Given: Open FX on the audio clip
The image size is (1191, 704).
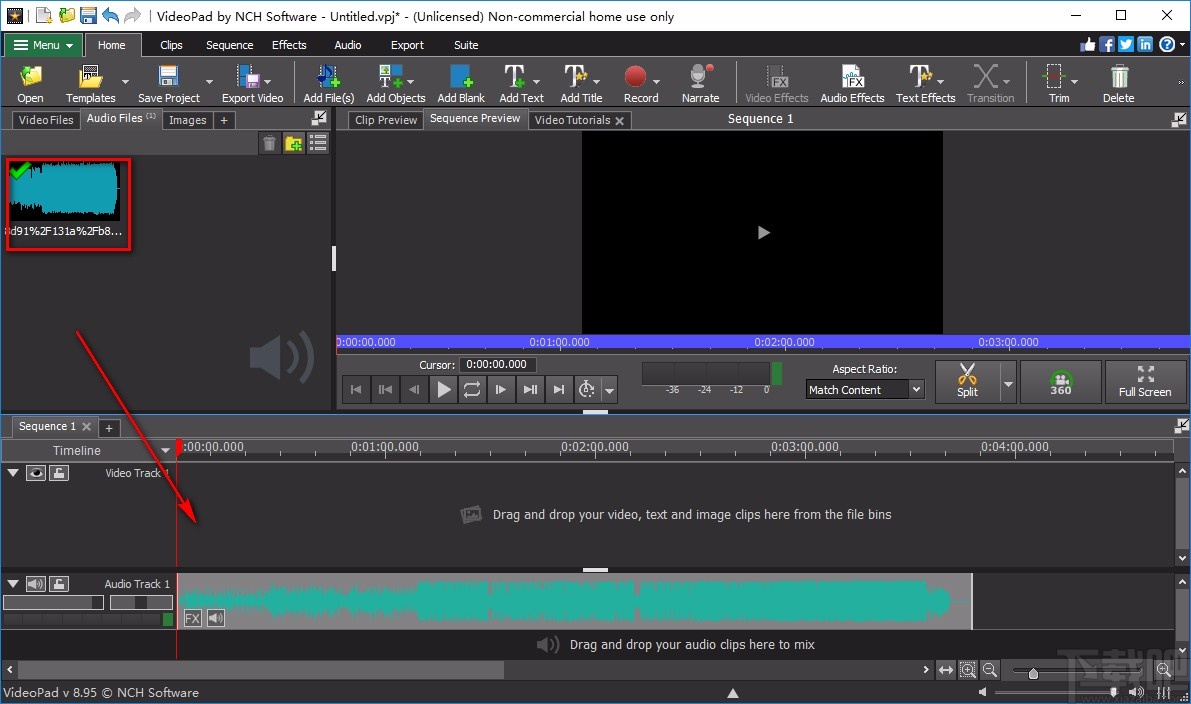Looking at the screenshot, I should [x=191, y=618].
